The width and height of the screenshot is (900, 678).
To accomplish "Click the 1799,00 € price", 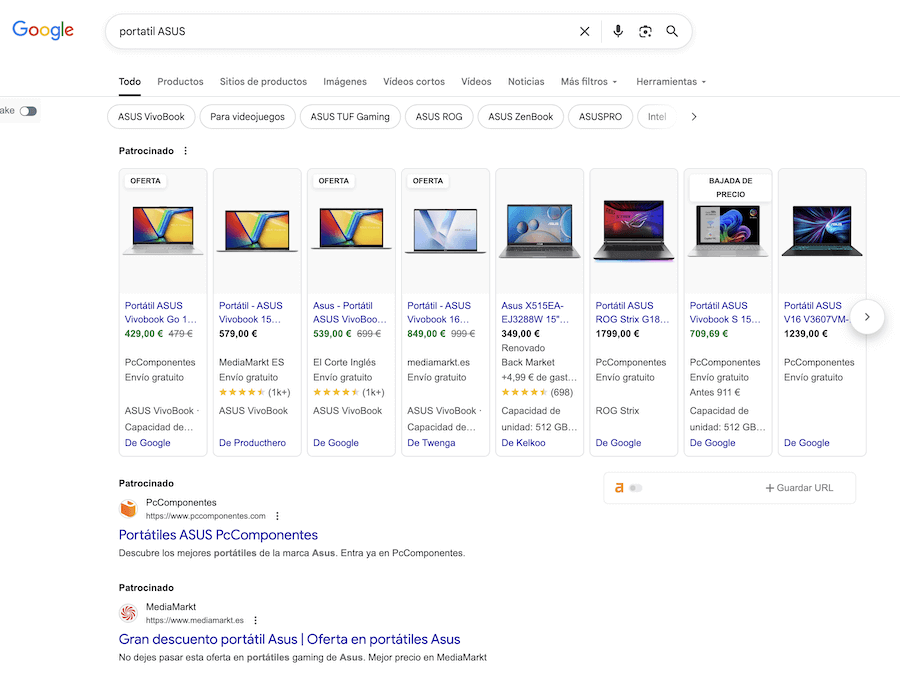I will tap(618, 334).
